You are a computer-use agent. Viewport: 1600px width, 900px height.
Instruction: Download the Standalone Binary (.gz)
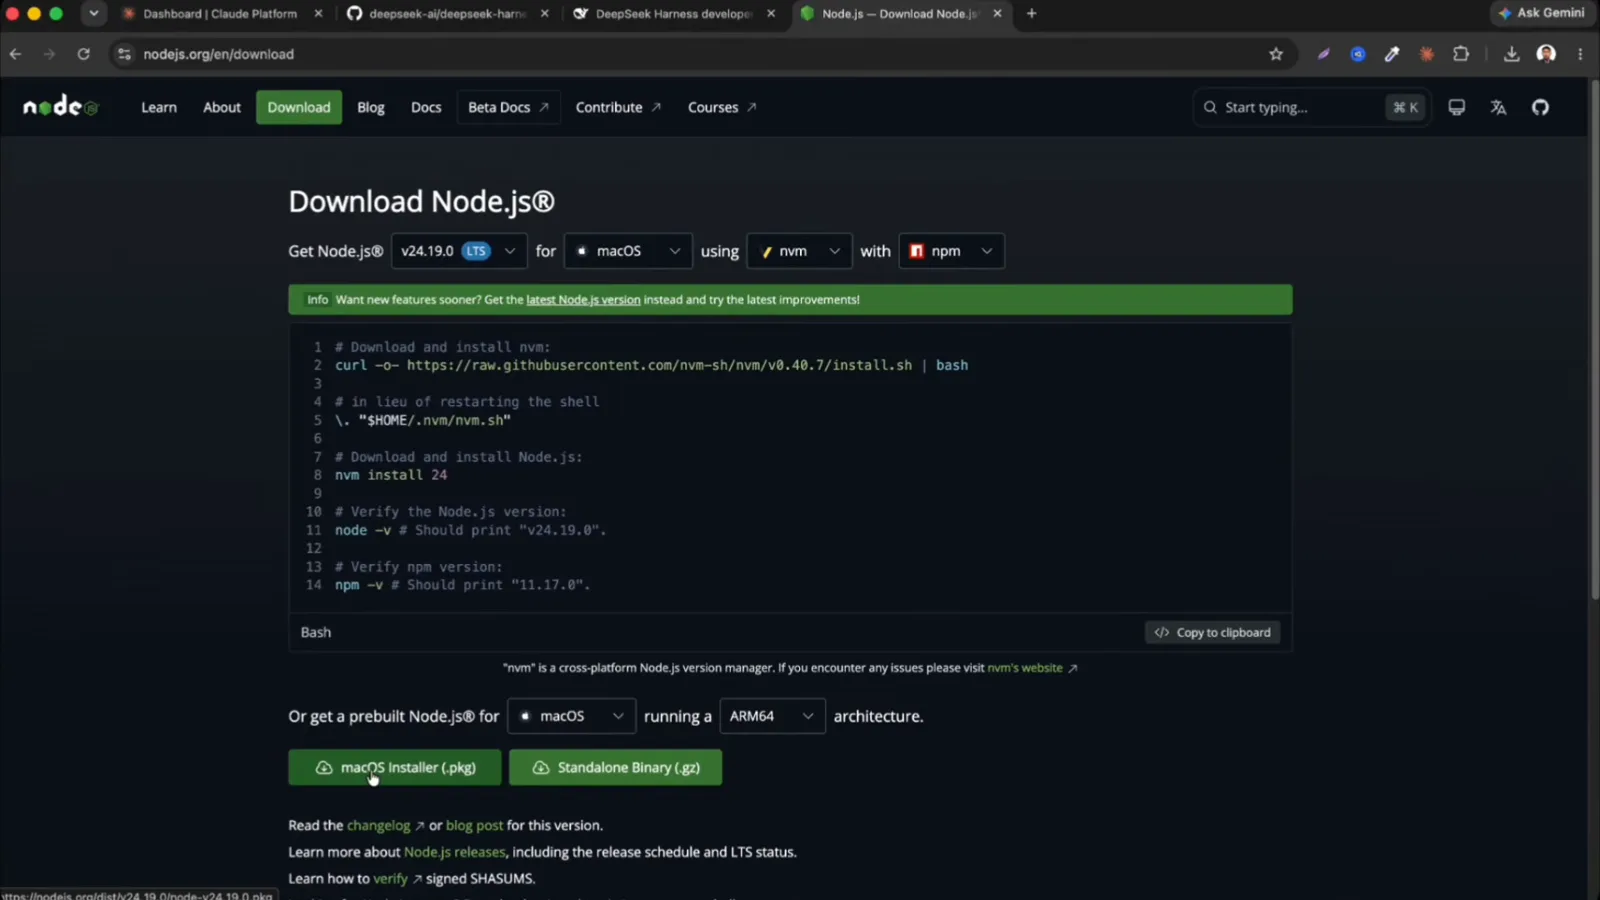click(x=615, y=767)
